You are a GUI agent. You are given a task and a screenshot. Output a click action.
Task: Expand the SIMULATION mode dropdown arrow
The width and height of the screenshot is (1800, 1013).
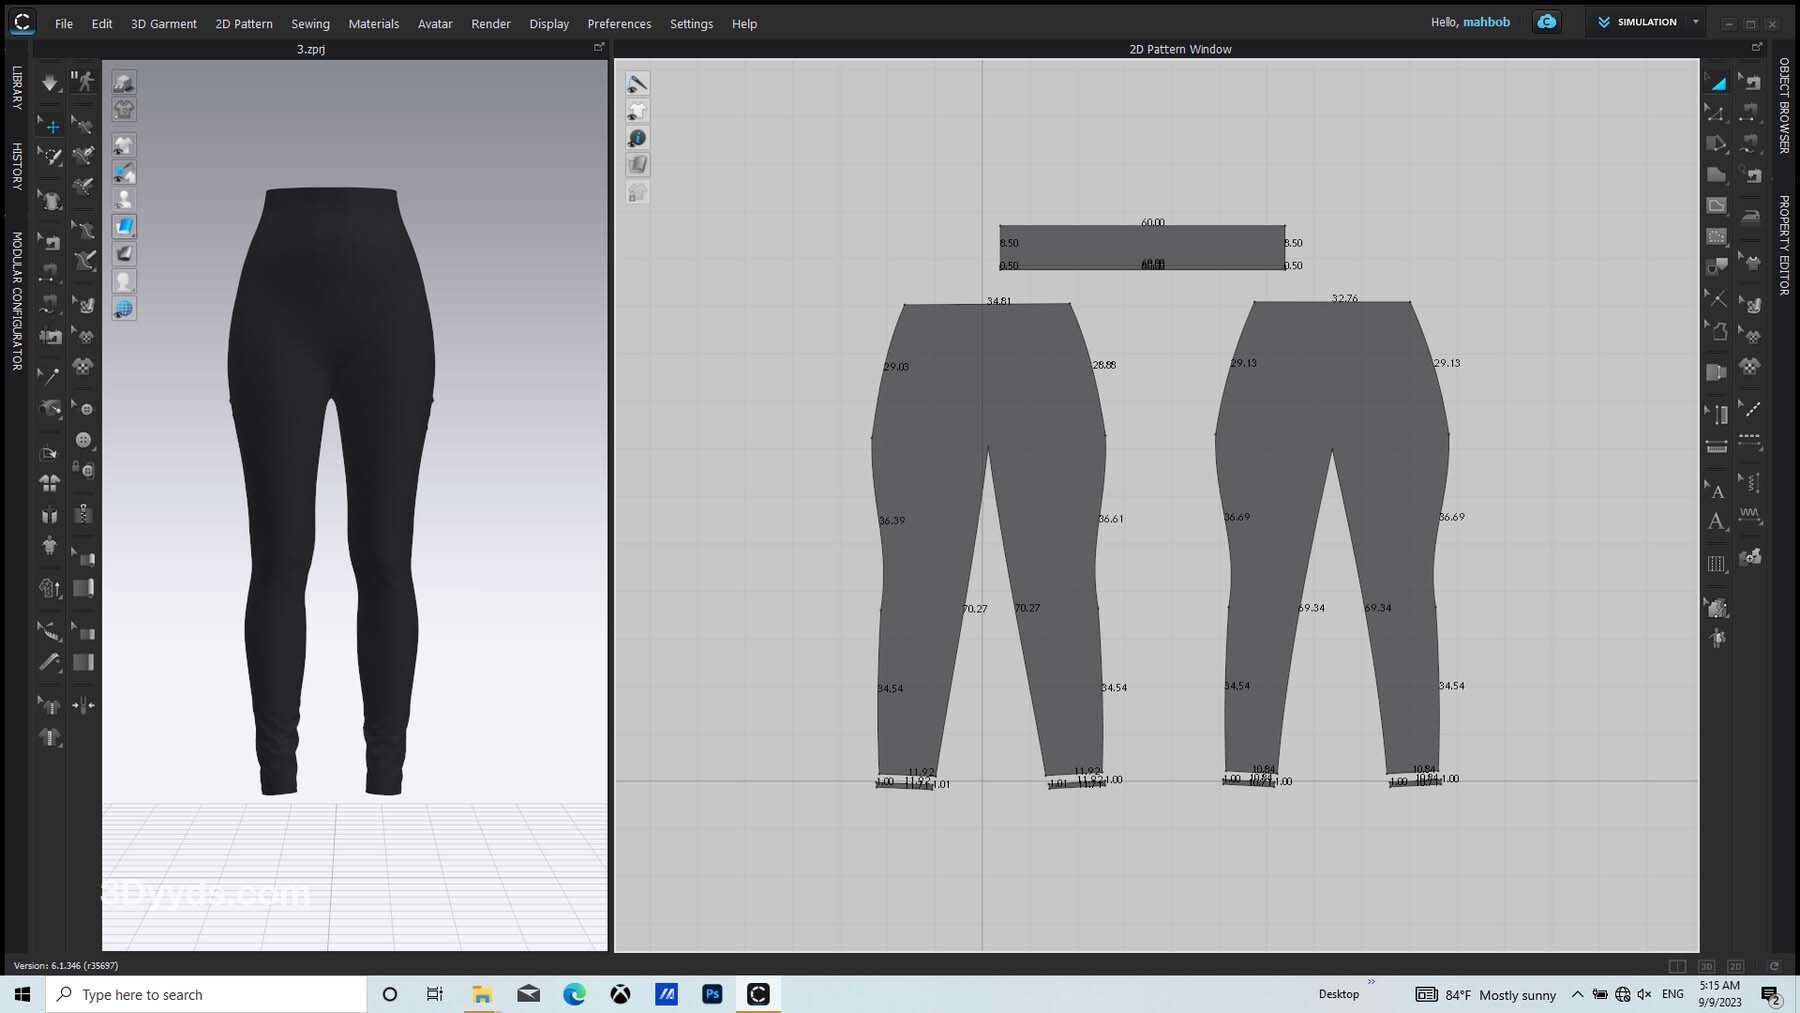pos(1695,22)
